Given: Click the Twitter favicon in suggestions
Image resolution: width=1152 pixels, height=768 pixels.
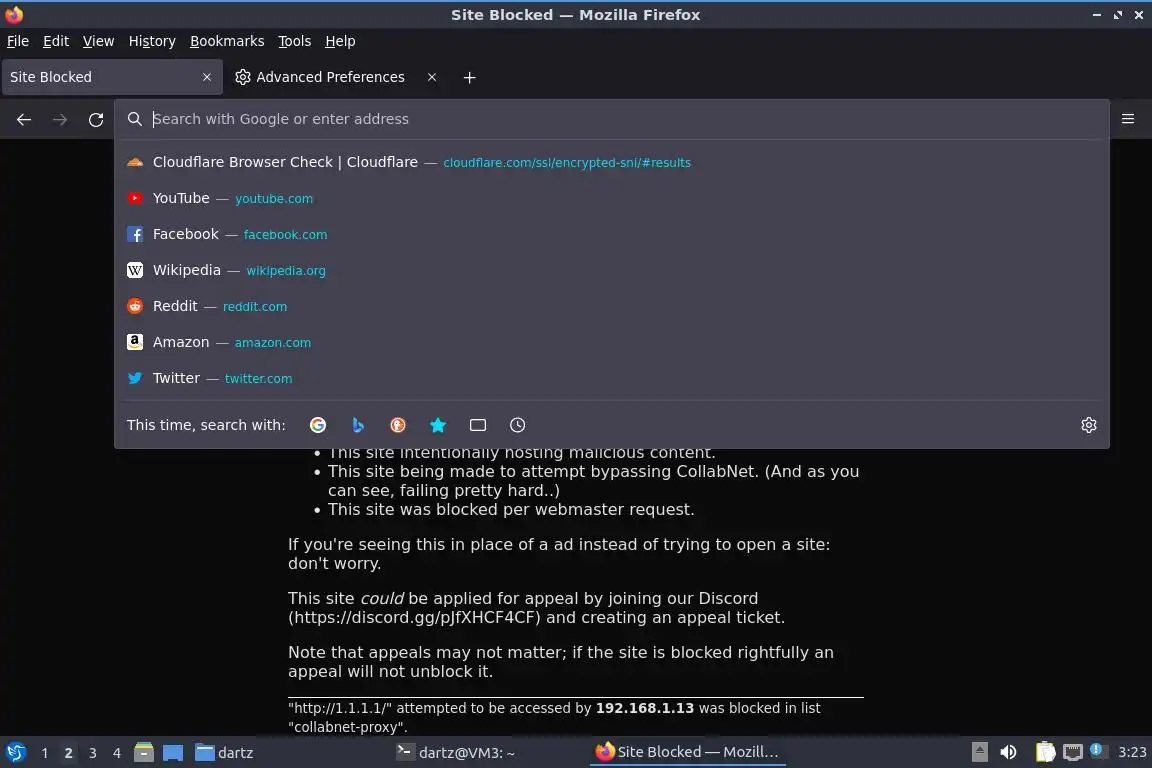Looking at the screenshot, I should [135, 378].
